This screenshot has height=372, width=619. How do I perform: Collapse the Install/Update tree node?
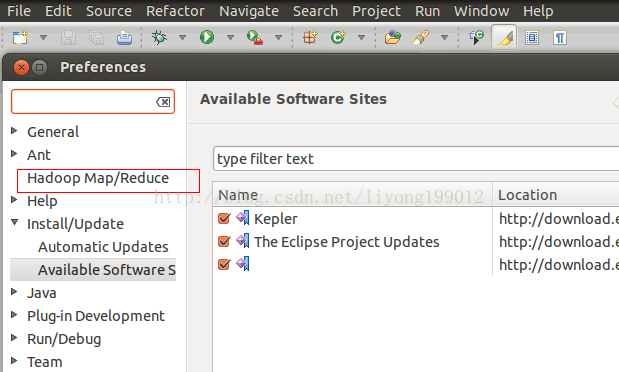point(15,223)
